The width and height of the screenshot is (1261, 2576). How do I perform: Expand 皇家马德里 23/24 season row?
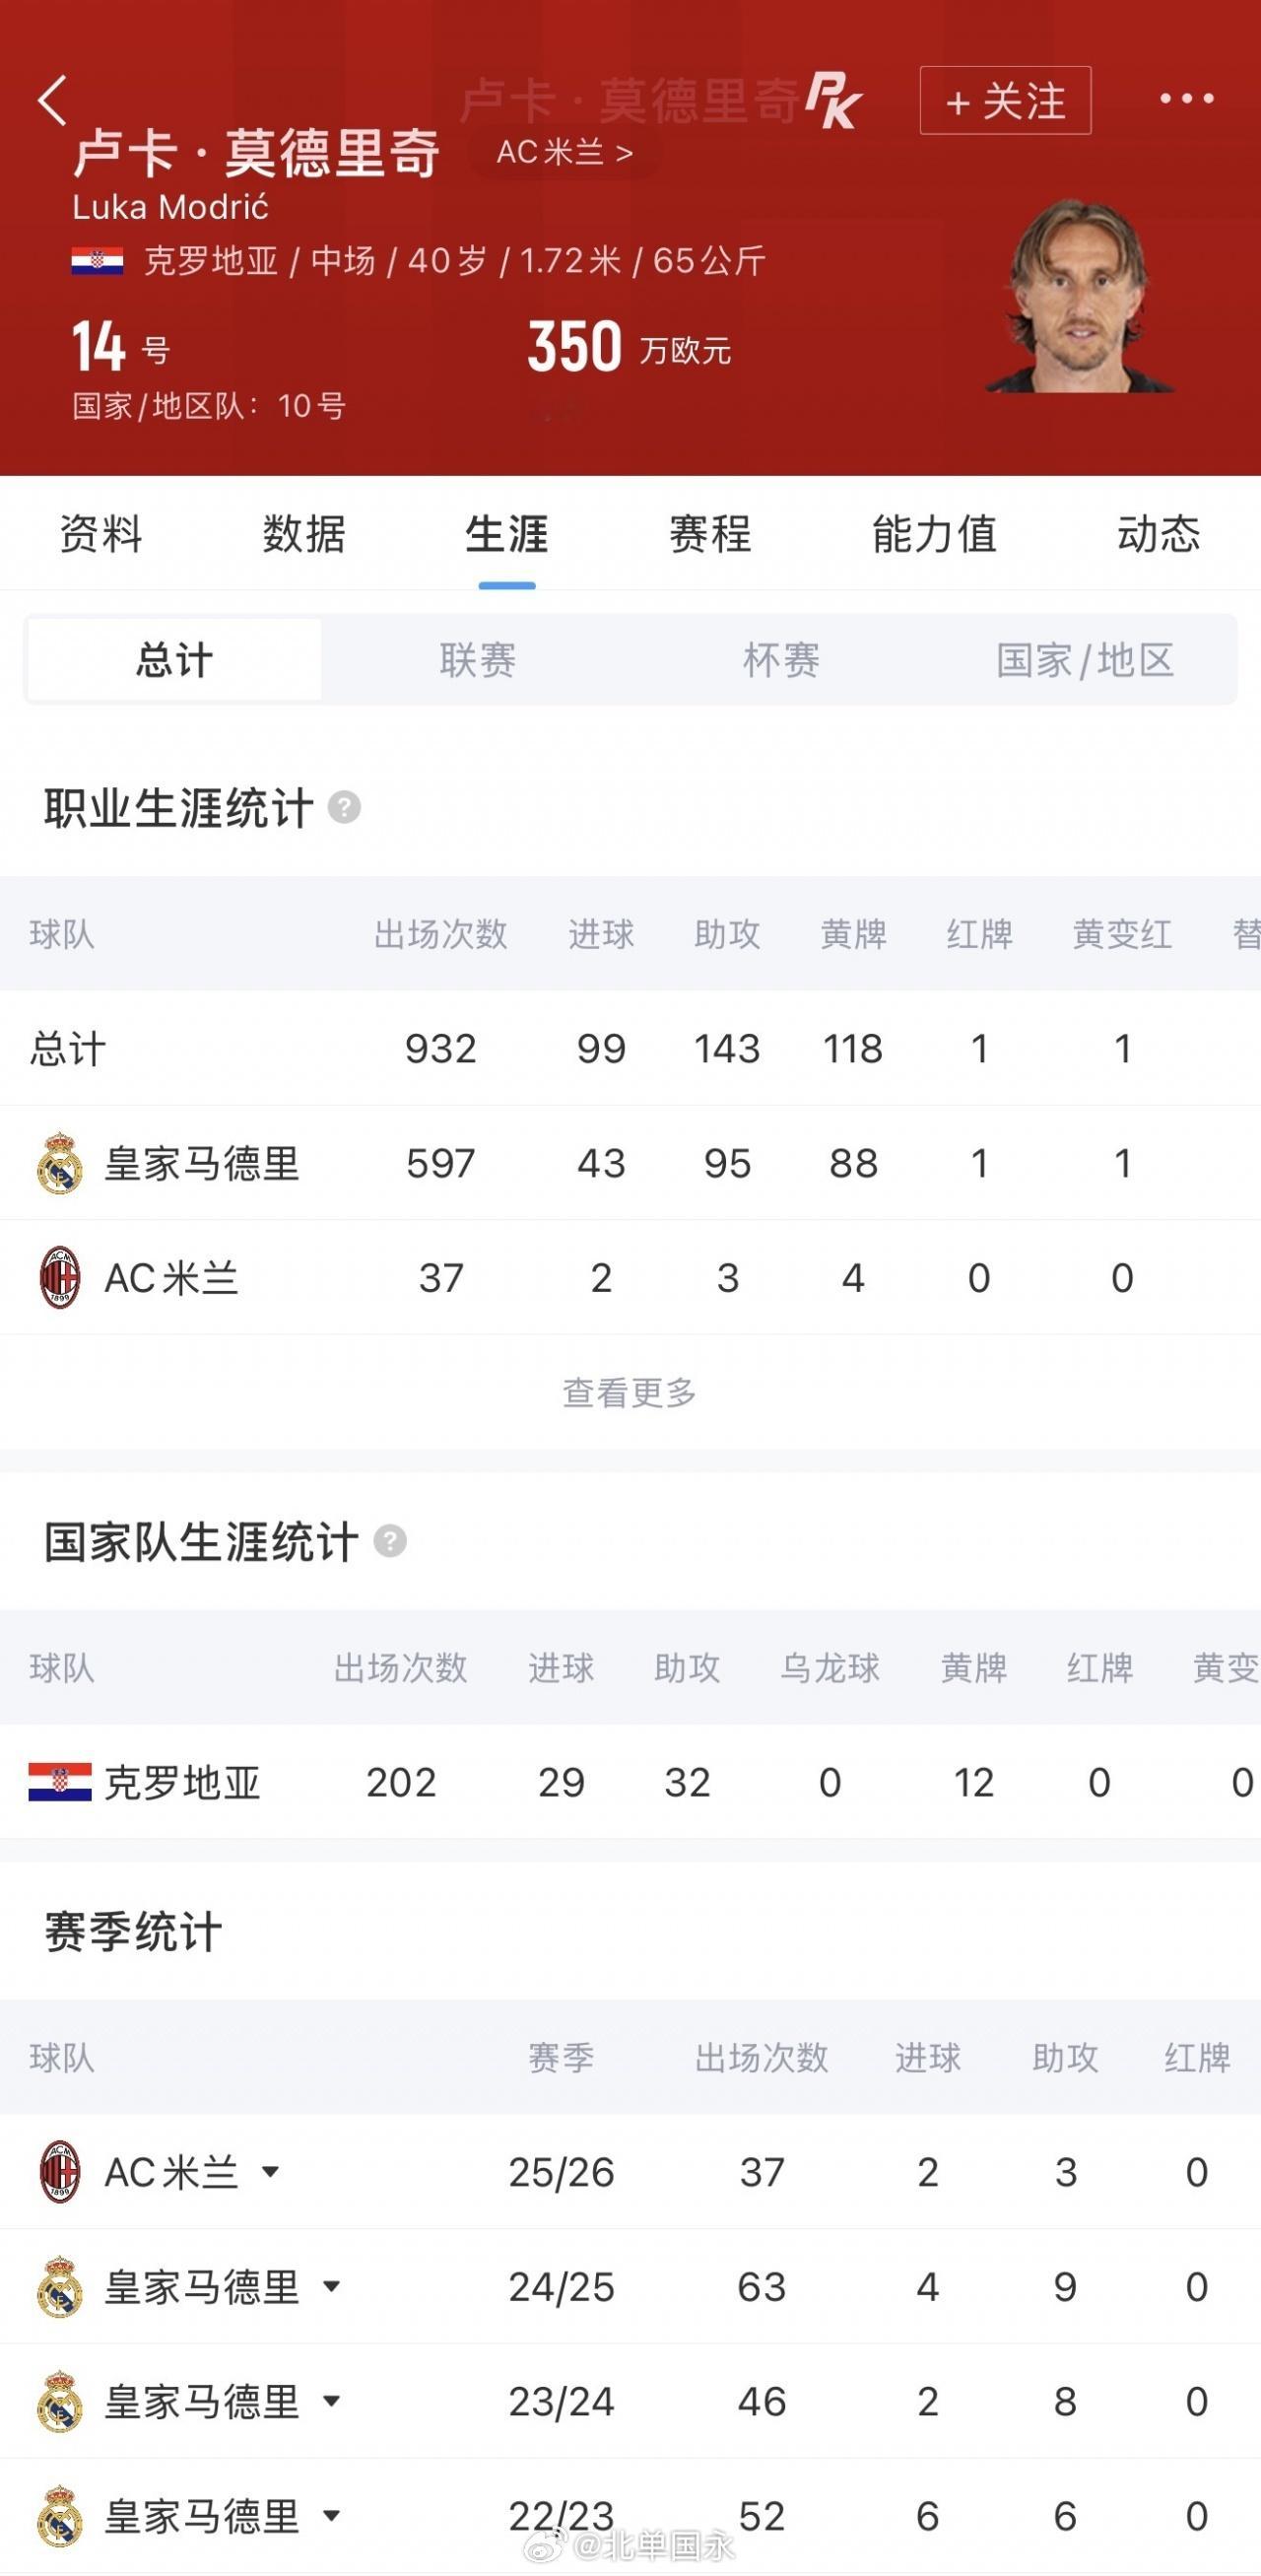coord(332,2400)
